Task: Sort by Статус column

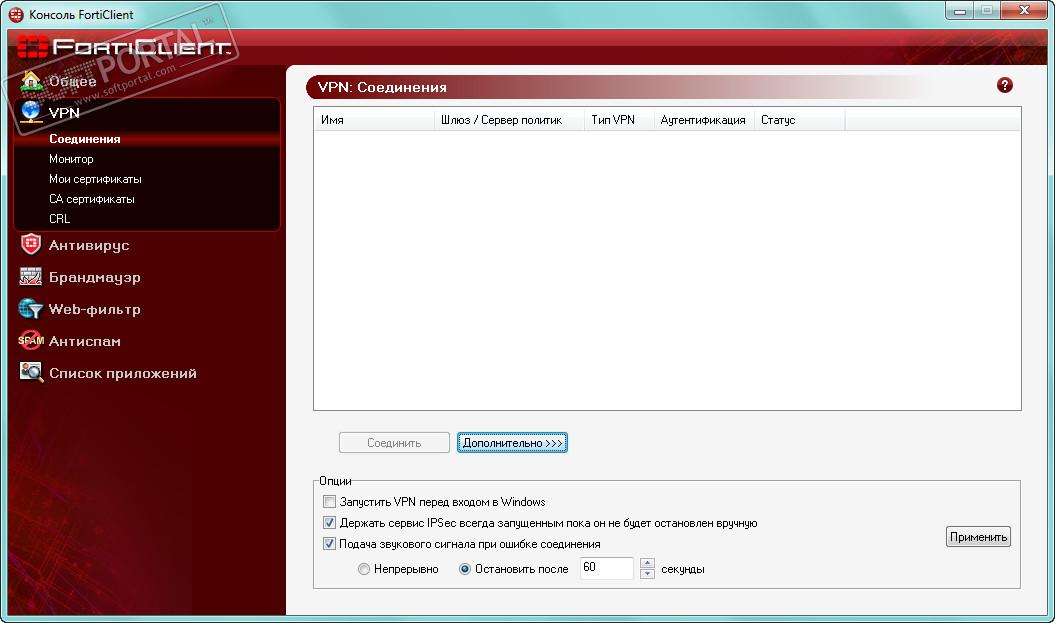Action: pos(799,120)
